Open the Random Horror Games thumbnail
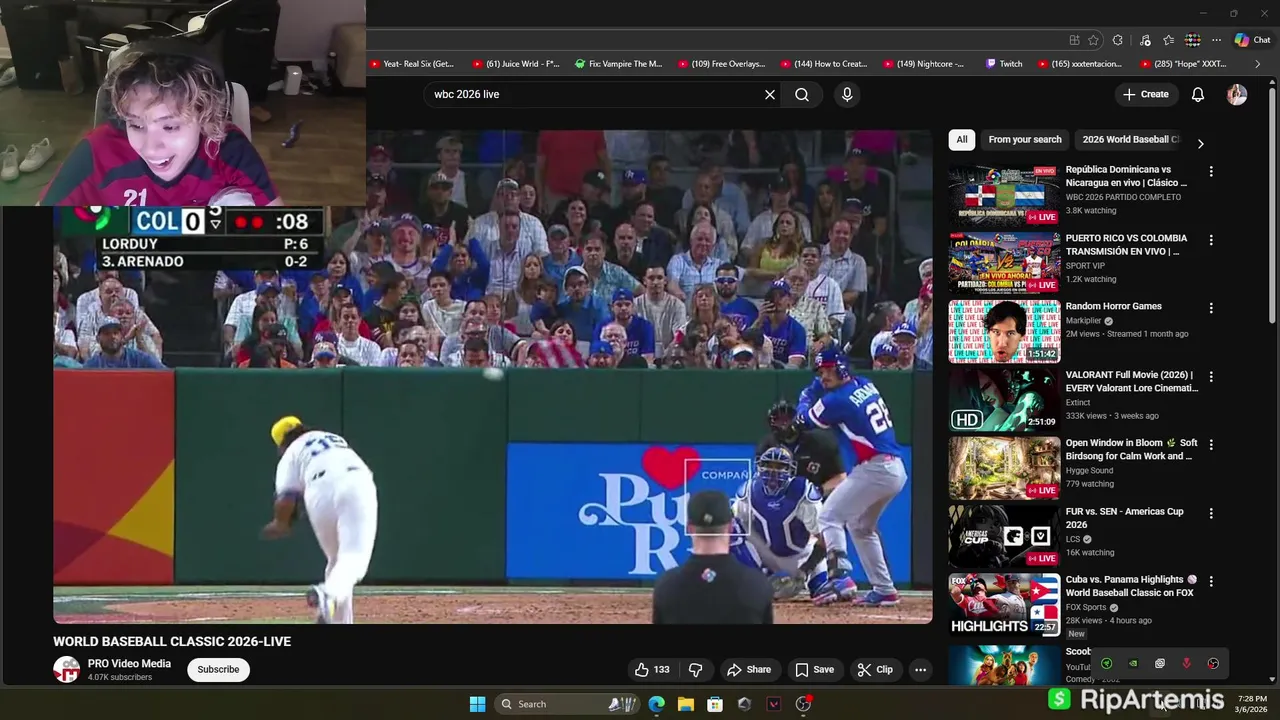Viewport: 1280px width, 720px height. pos(1004,331)
